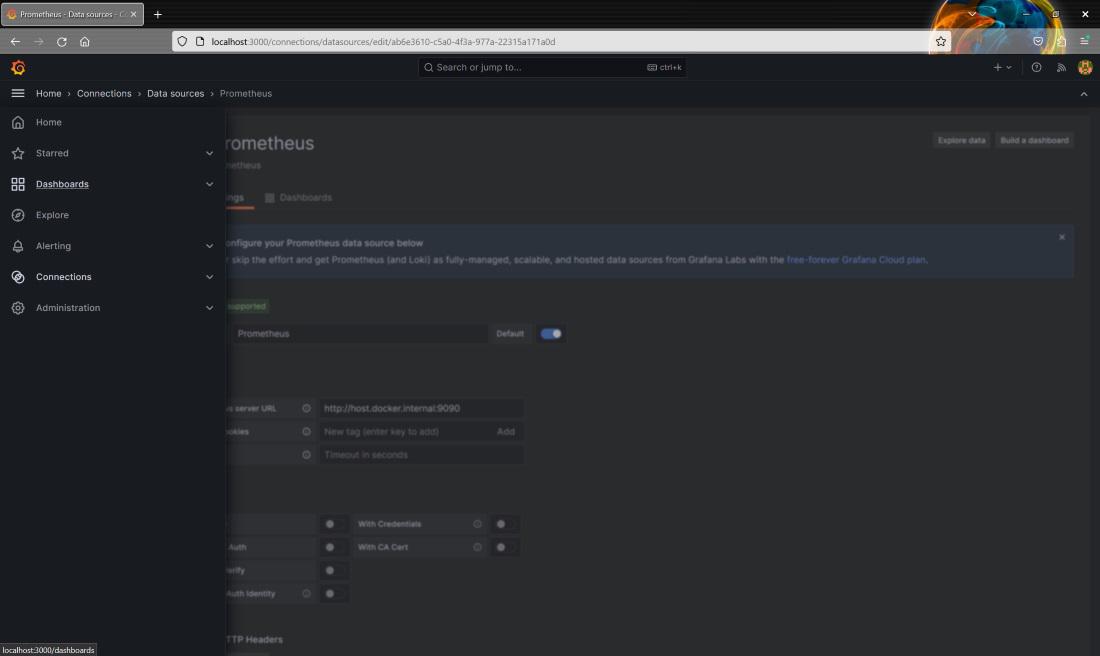Focus the Search or jump to field

pyautogui.click(x=552, y=67)
